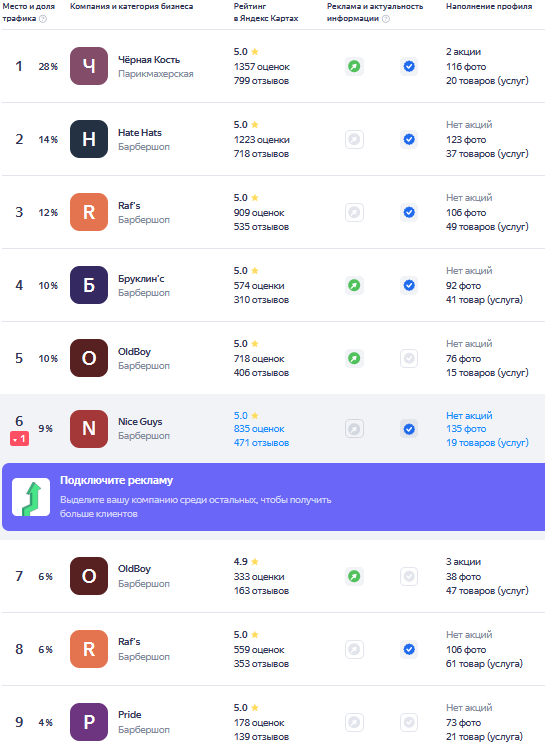
Task: Click help icon next to Место и доля трафика
Action: click(43, 19)
